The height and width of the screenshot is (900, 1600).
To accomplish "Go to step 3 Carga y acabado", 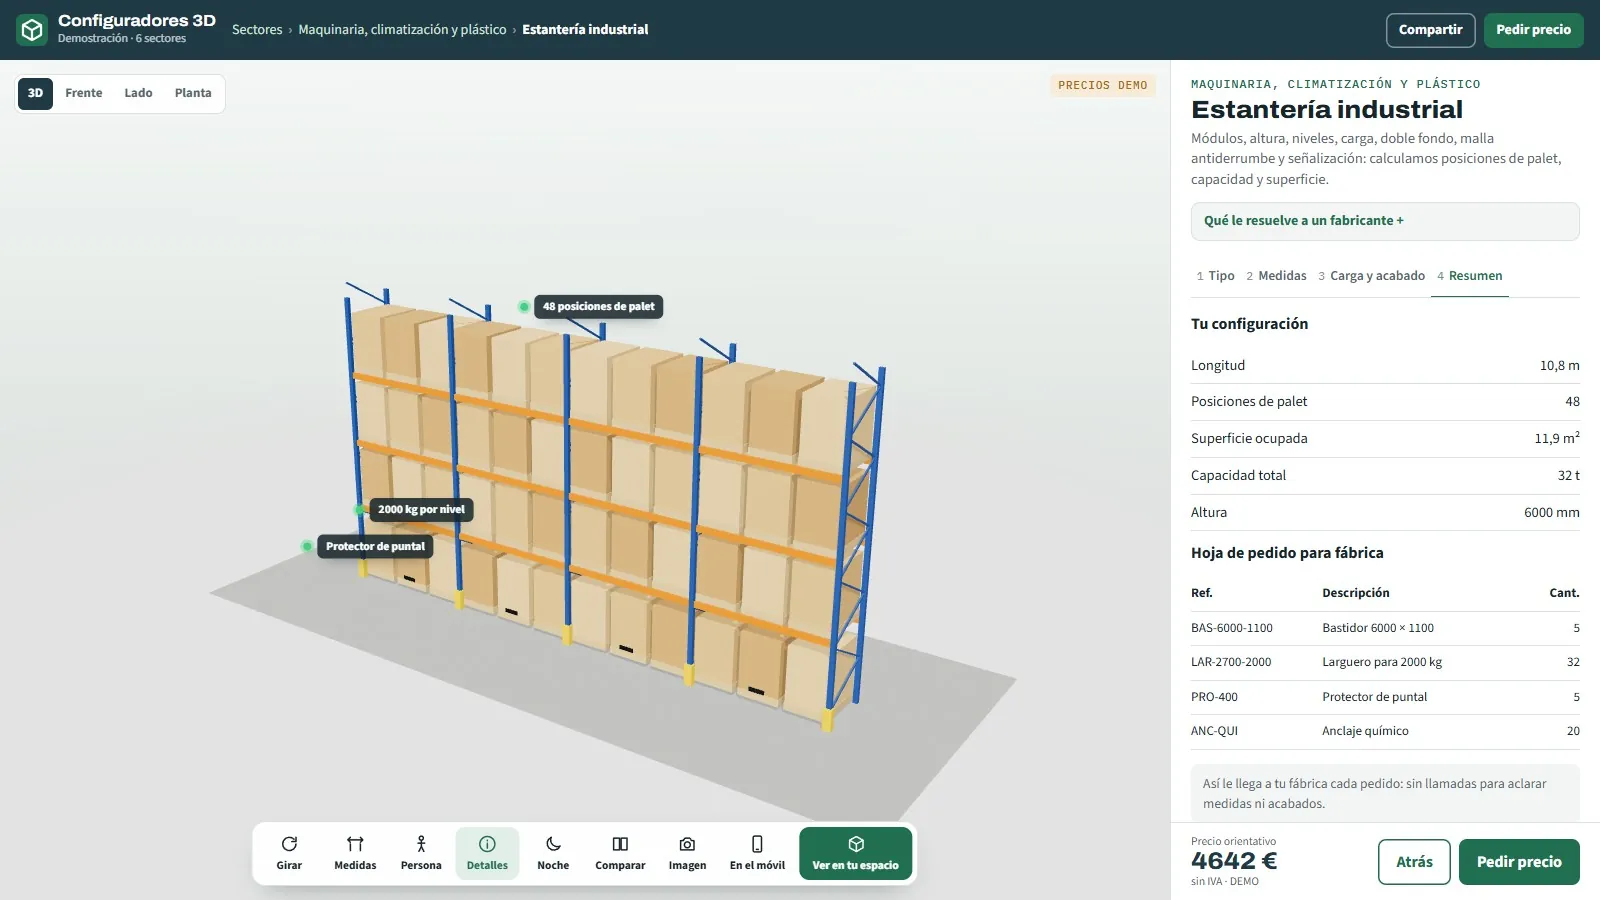I will (x=1372, y=276).
